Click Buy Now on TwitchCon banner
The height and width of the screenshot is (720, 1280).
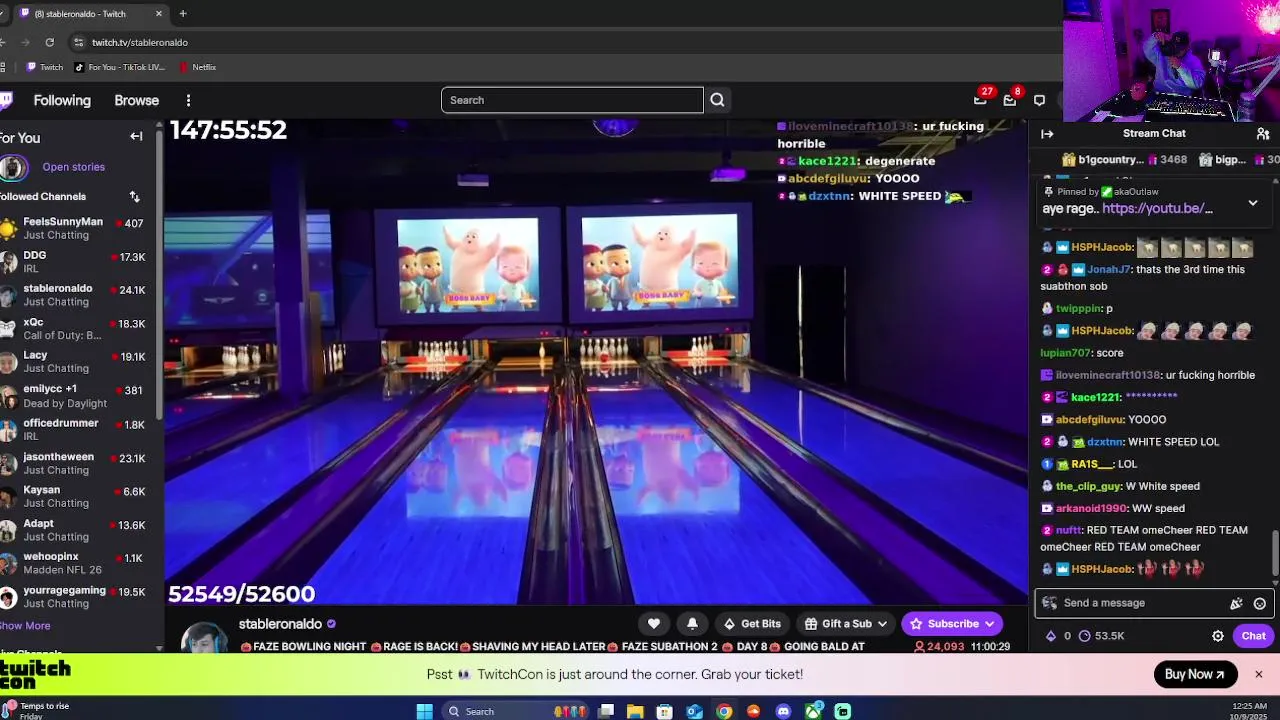[1194, 674]
